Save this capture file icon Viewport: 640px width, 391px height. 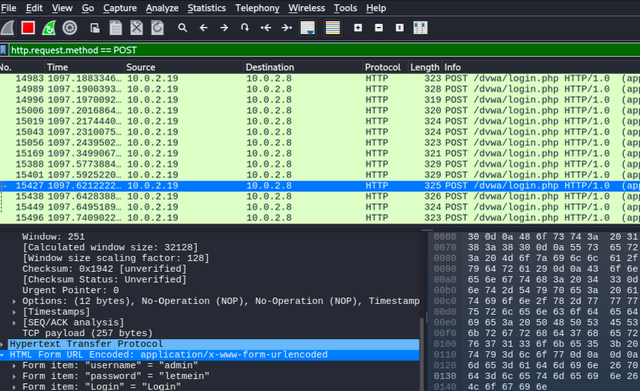click(116, 28)
